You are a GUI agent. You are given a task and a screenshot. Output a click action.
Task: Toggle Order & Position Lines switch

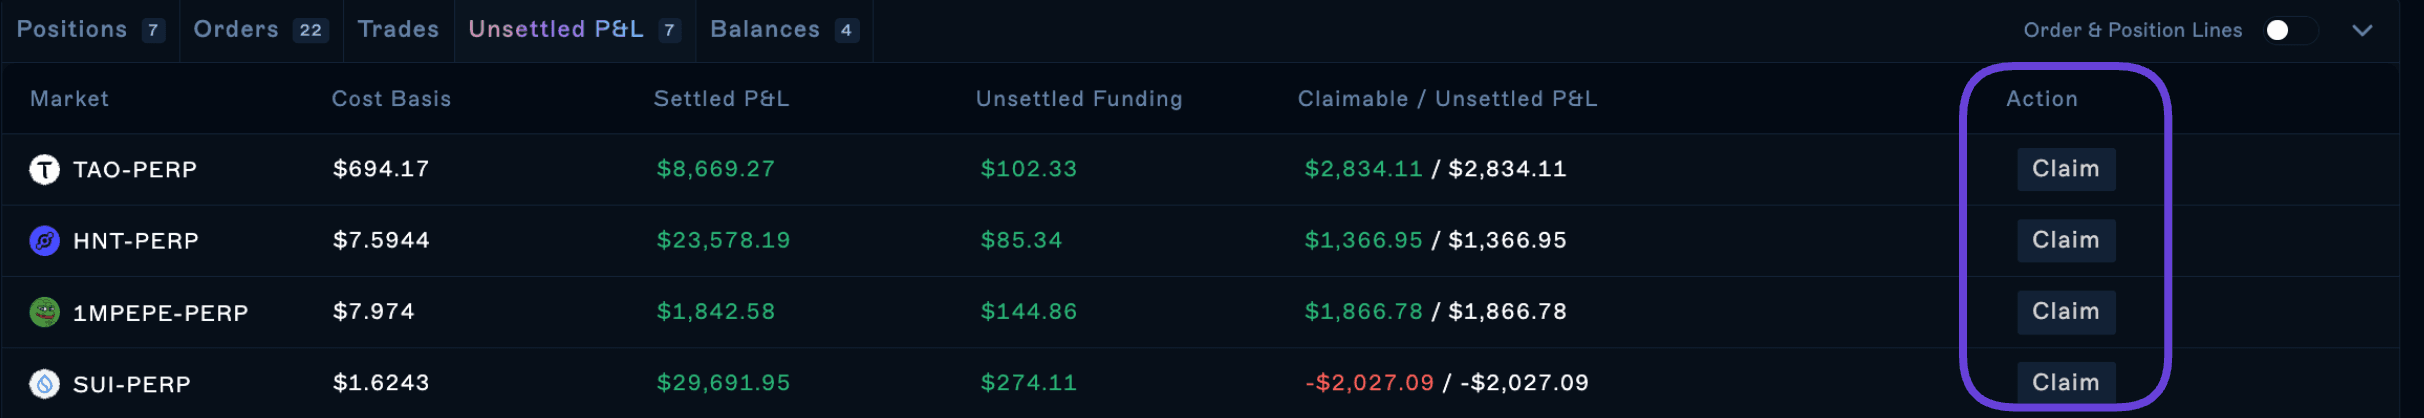pyautogui.click(x=2291, y=30)
